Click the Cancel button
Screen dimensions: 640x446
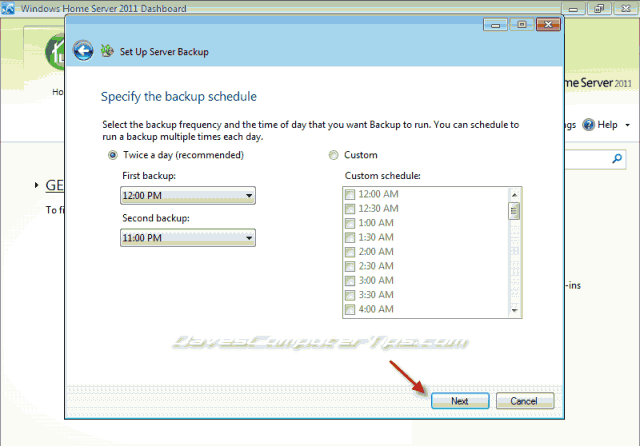(525, 401)
